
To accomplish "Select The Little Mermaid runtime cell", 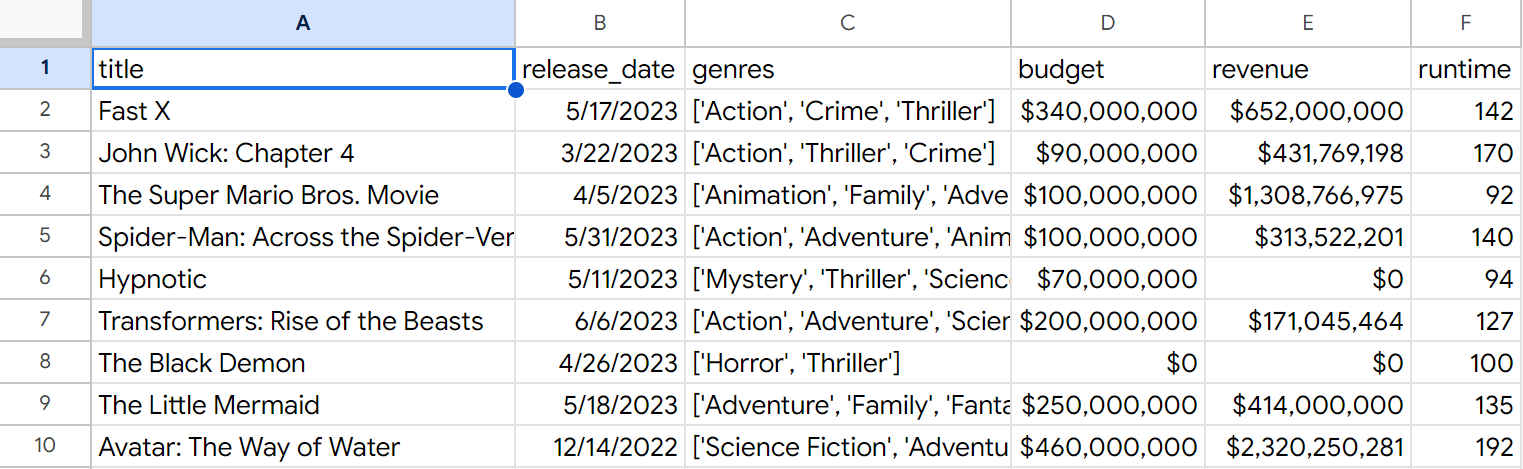I will click(x=1466, y=405).
